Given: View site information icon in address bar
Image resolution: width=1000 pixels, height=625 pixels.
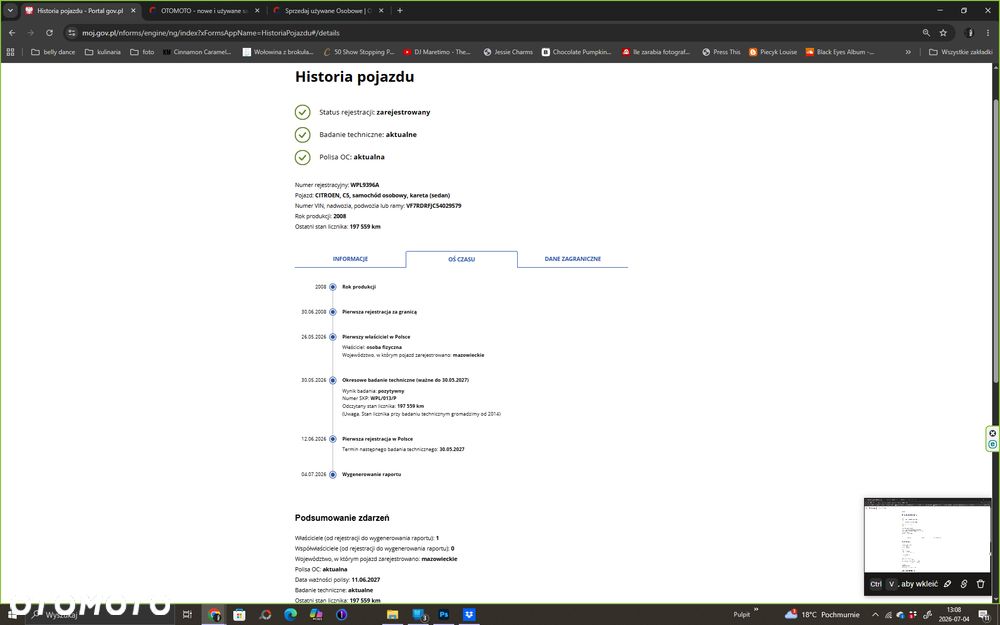Looking at the screenshot, I should (71, 33).
